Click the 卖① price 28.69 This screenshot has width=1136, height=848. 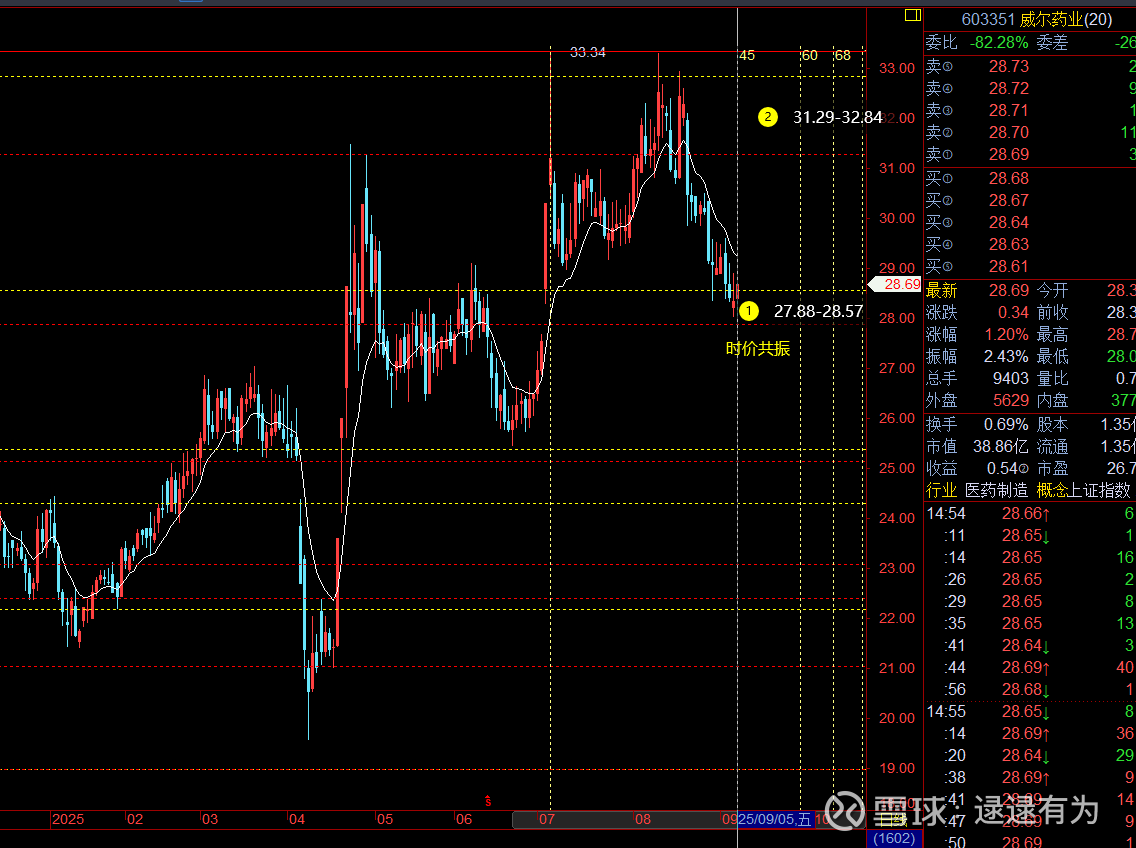click(x=1008, y=154)
